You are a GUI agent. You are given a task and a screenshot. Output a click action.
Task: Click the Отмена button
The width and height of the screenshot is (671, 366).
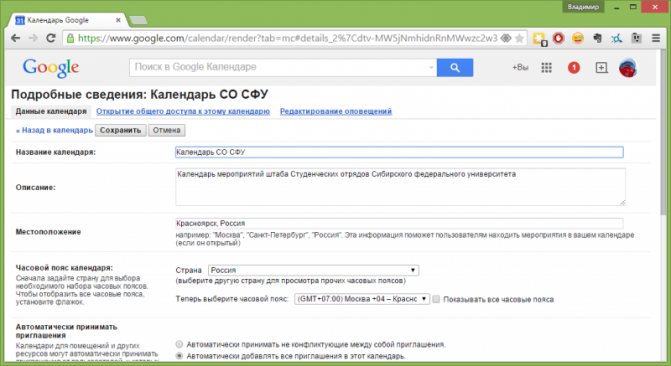(166, 130)
